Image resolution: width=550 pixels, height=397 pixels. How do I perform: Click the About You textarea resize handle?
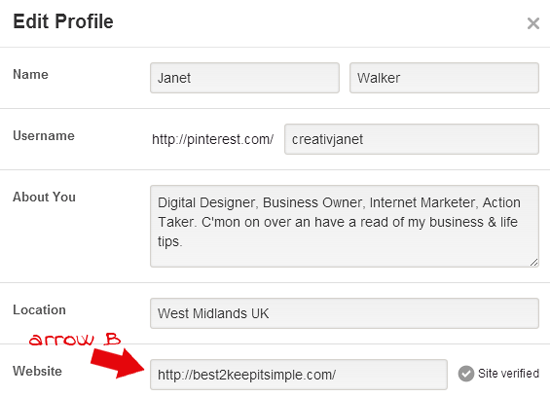tap(534, 262)
